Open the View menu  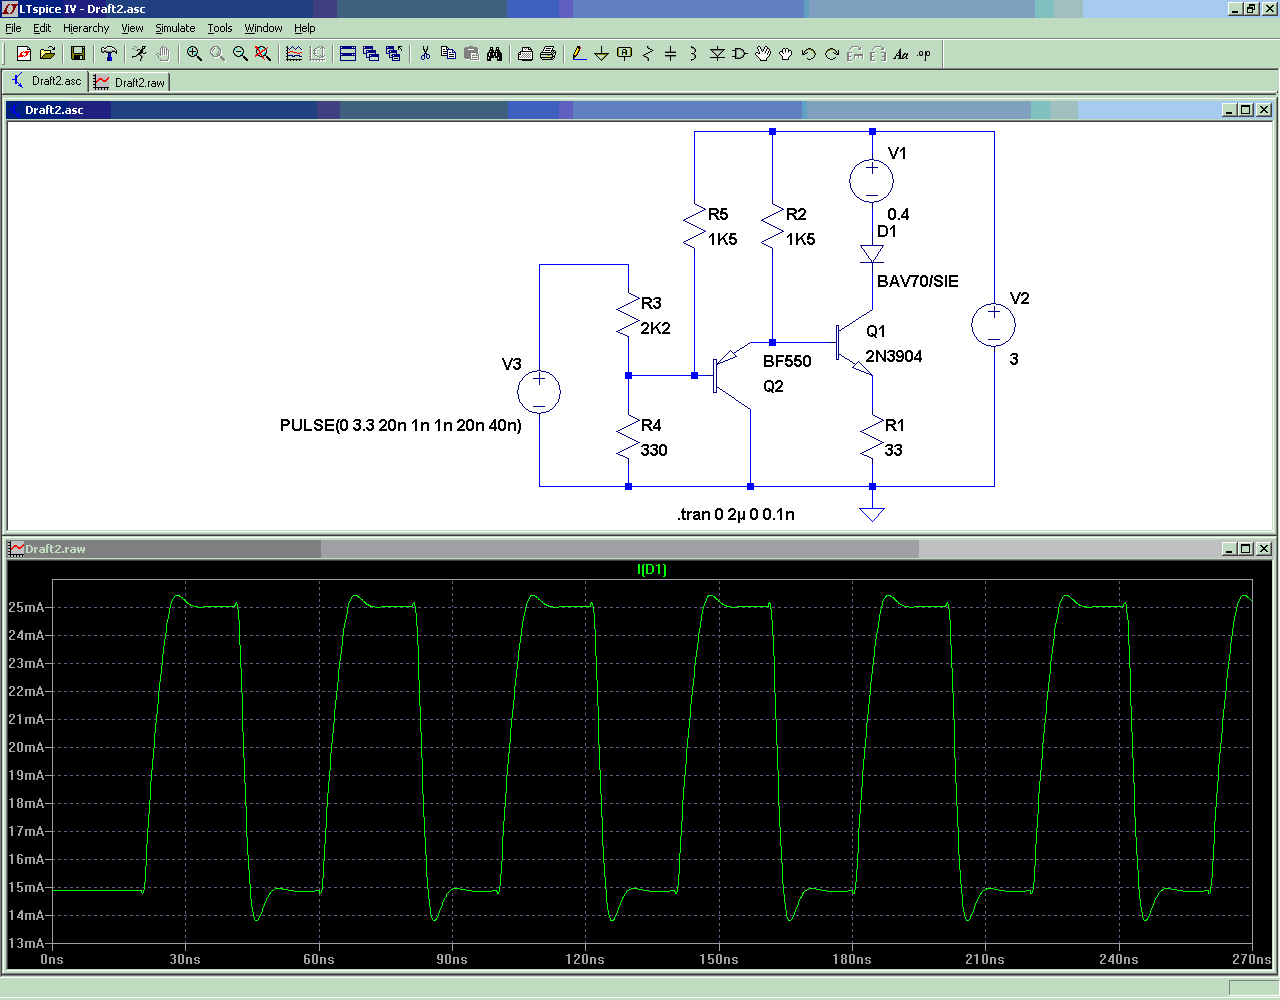132,28
